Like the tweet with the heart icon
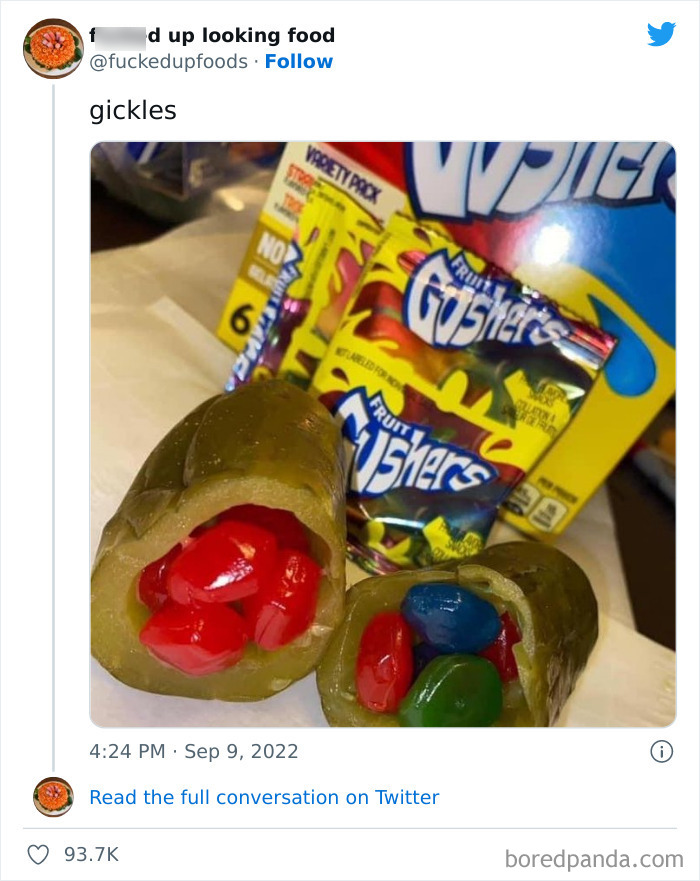 [x=40, y=855]
